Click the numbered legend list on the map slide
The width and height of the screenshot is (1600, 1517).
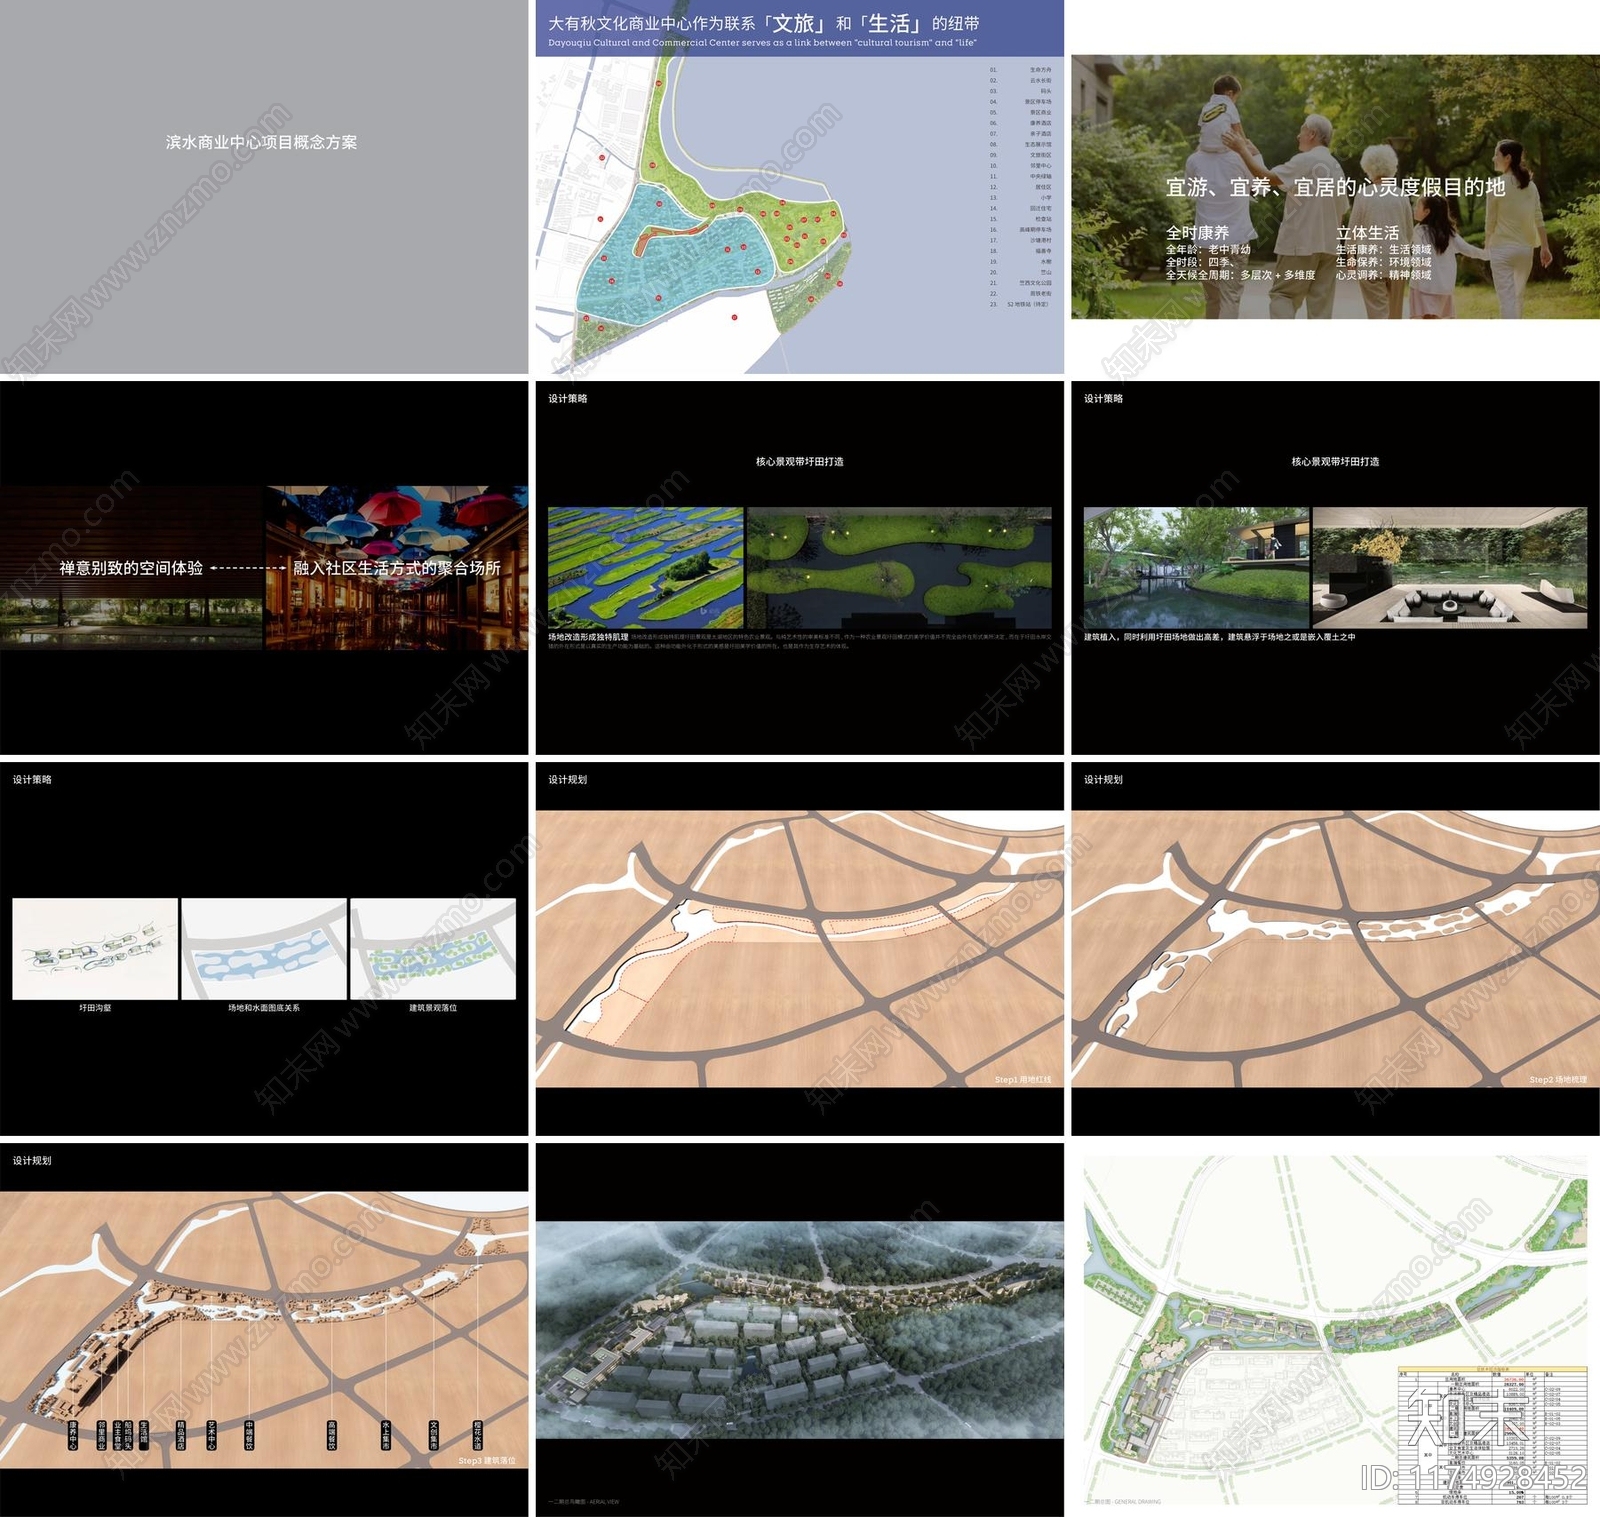[x=1020, y=187]
